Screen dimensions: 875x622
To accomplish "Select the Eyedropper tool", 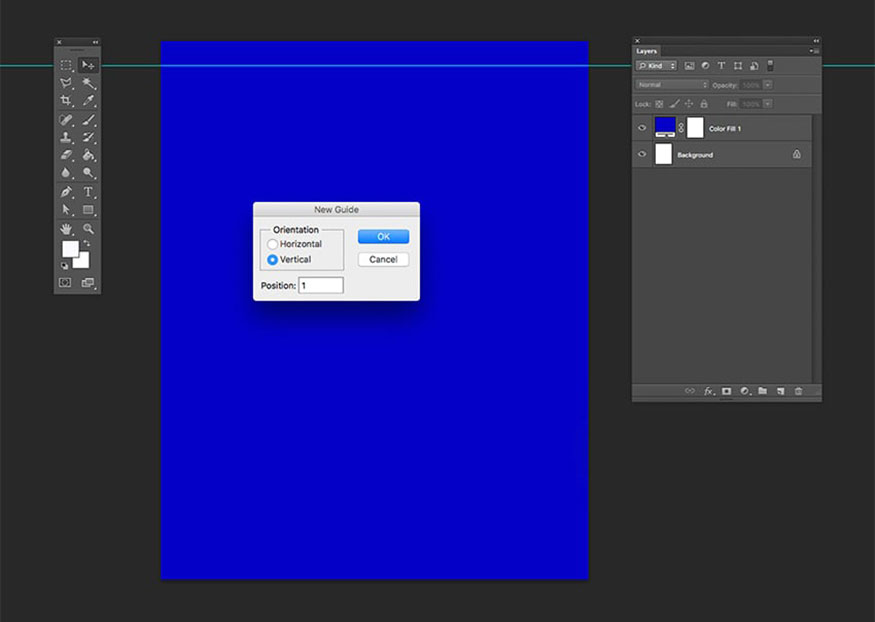I will pyautogui.click(x=88, y=100).
